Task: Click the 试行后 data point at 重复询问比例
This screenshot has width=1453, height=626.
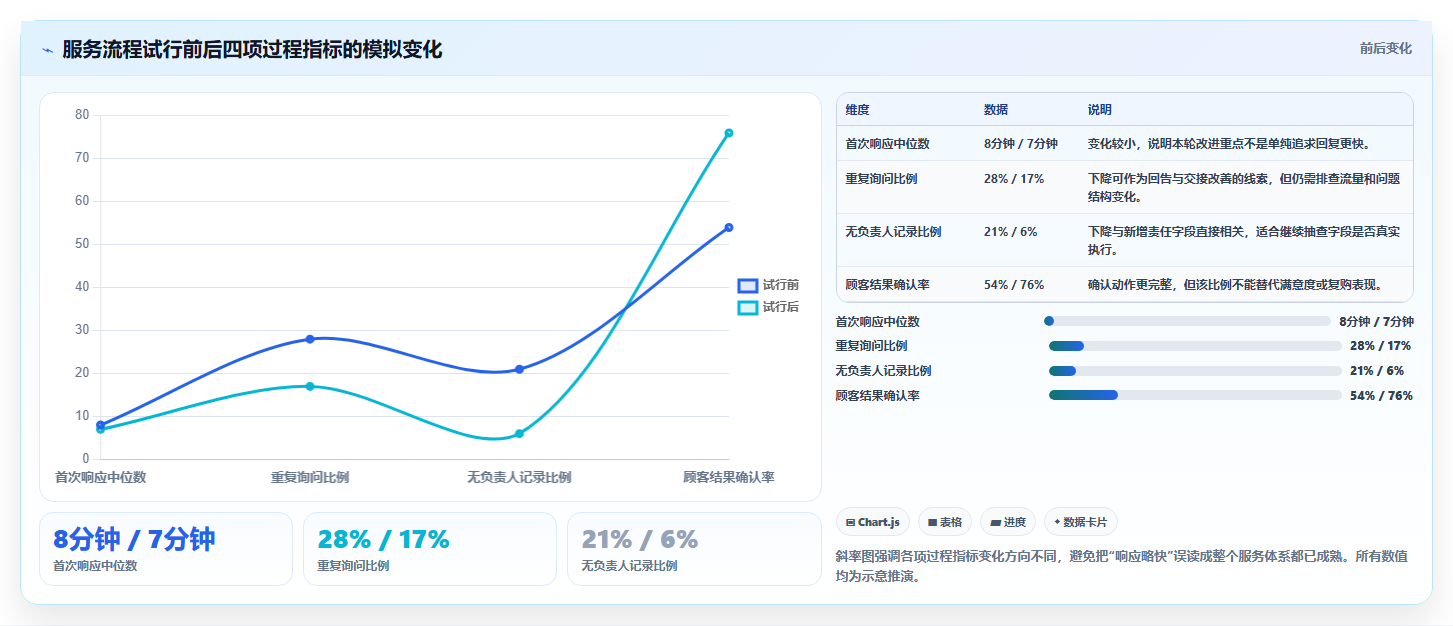Action: pos(310,386)
